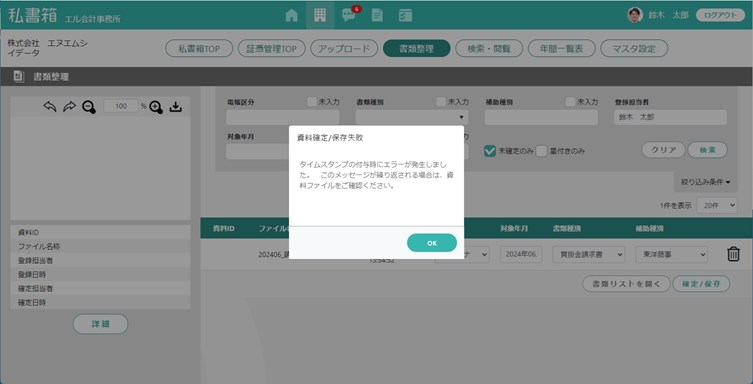This screenshot has height=384, width=753.
Task: Click the 補助種別 filter input
Action: tap(541, 117)
